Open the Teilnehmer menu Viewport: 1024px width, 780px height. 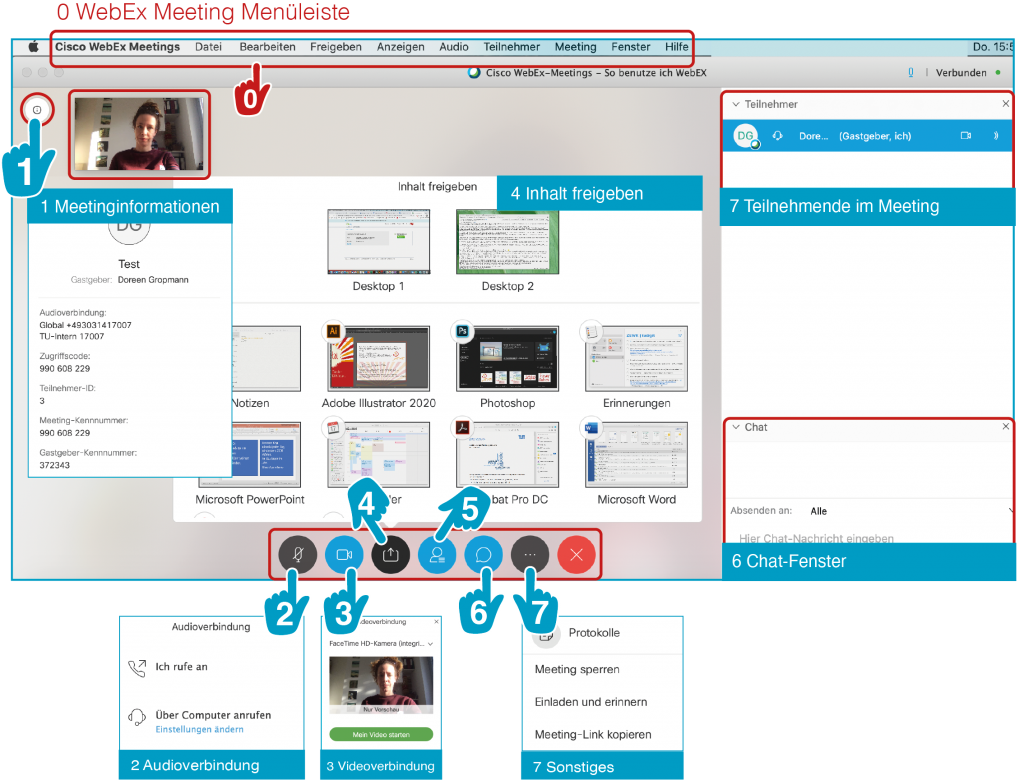point(511,46)
